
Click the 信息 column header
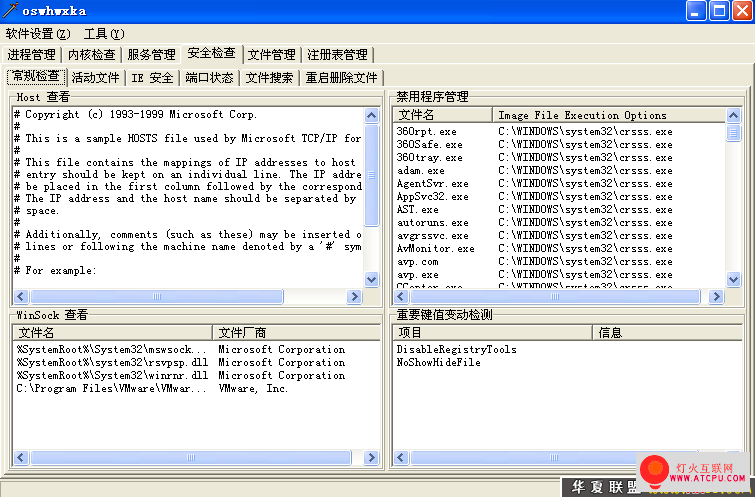point(667,333)
